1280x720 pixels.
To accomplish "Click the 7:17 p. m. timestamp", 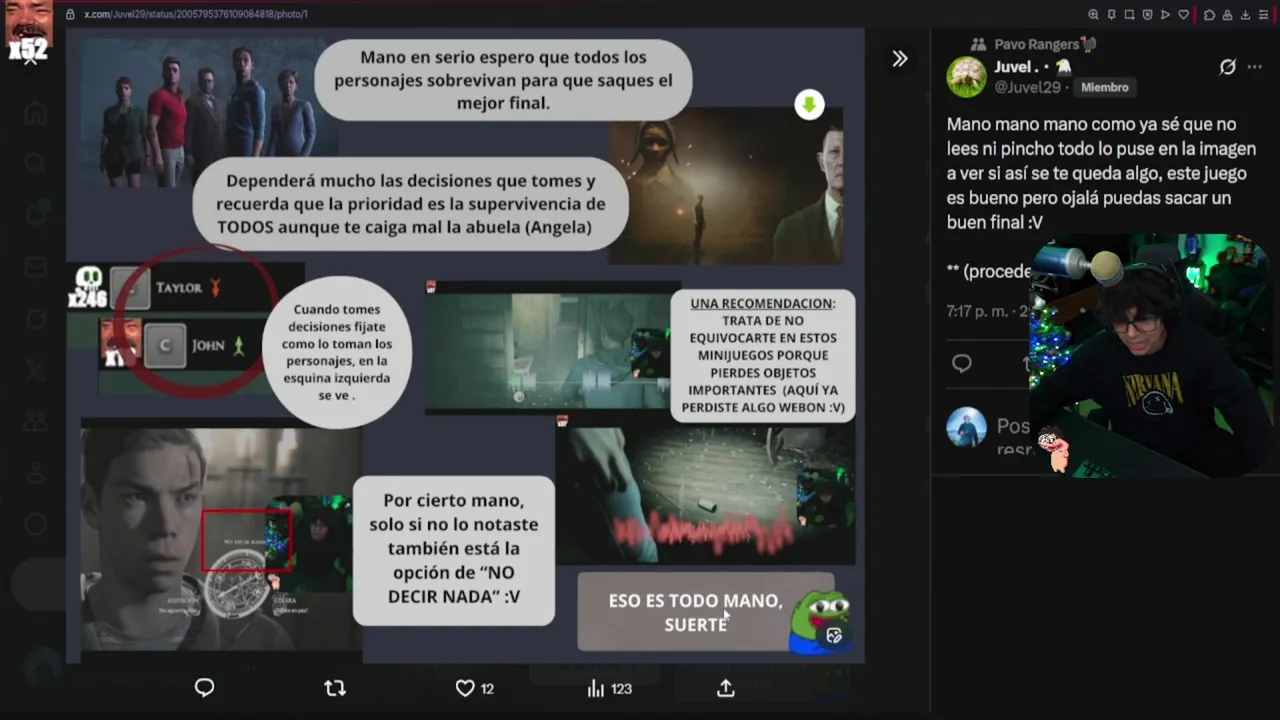I will click(980, 311).
